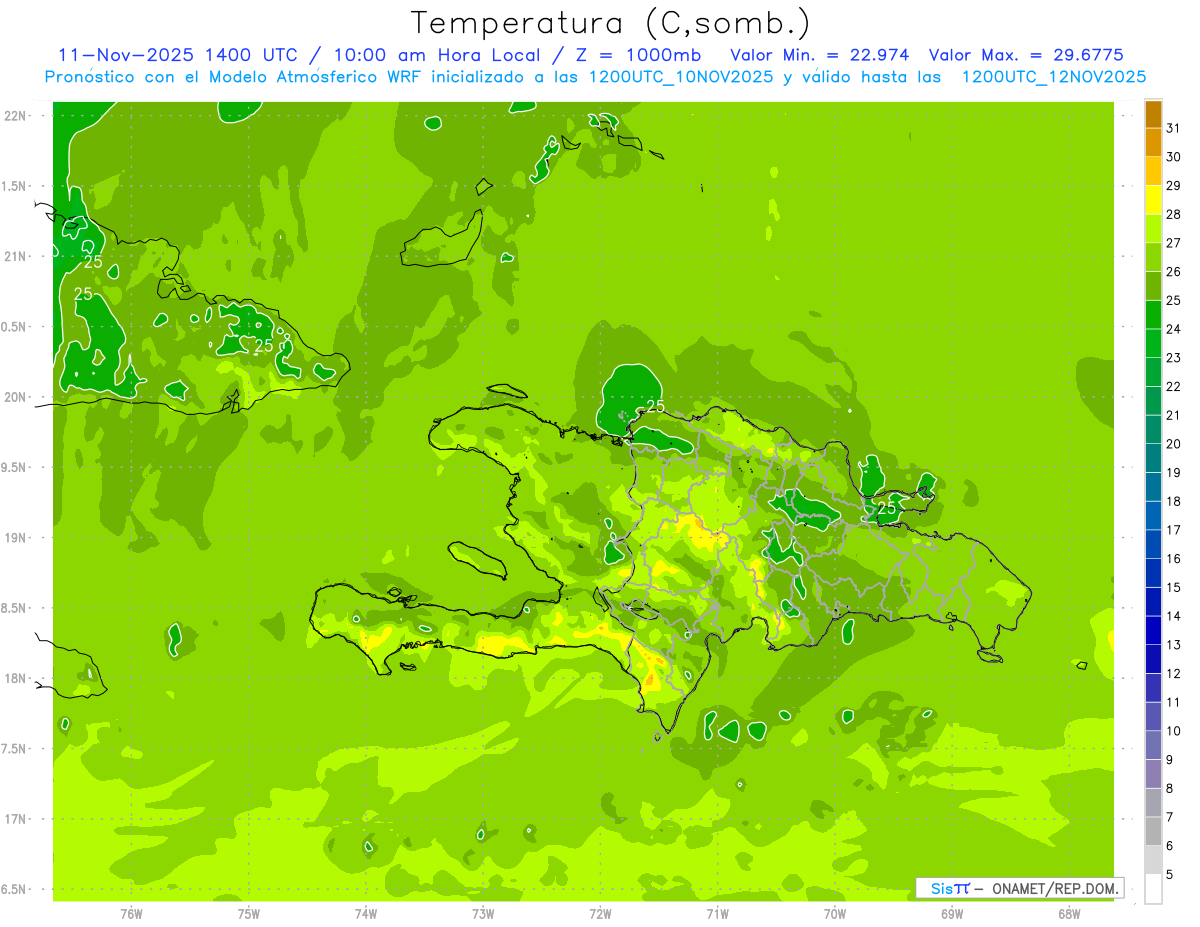The image size is (1200, 927).
Task: Click the colorbar scale label 25
Action: coord(1173,300)
